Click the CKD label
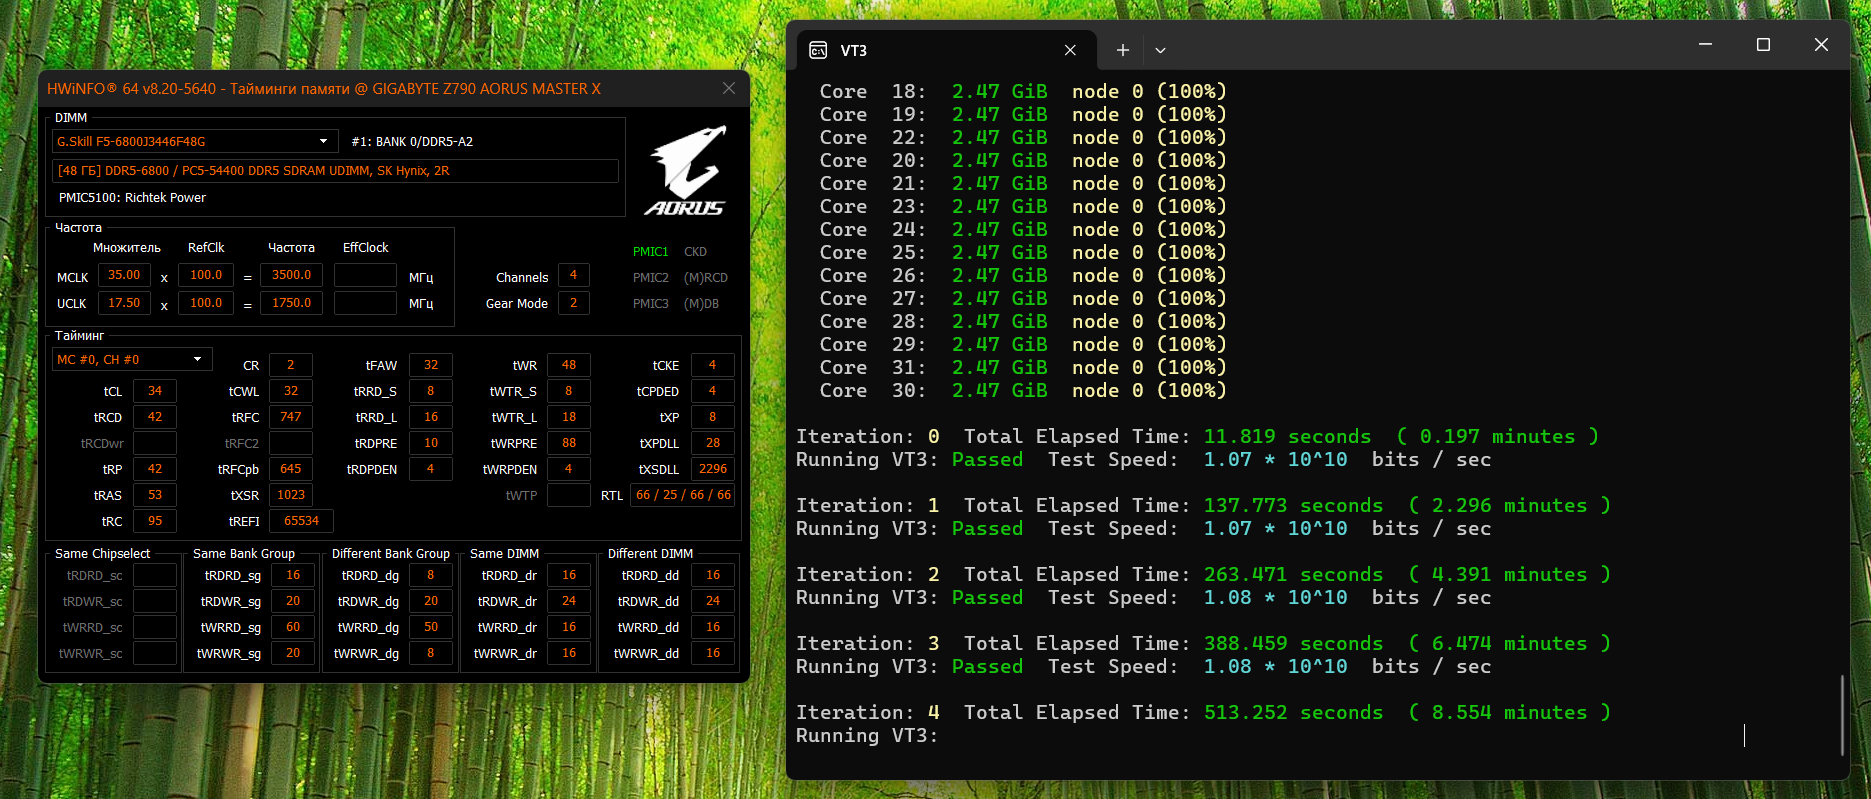Image resolution: width=1871 pixels, height=799 pixels. tap(695, 252)
